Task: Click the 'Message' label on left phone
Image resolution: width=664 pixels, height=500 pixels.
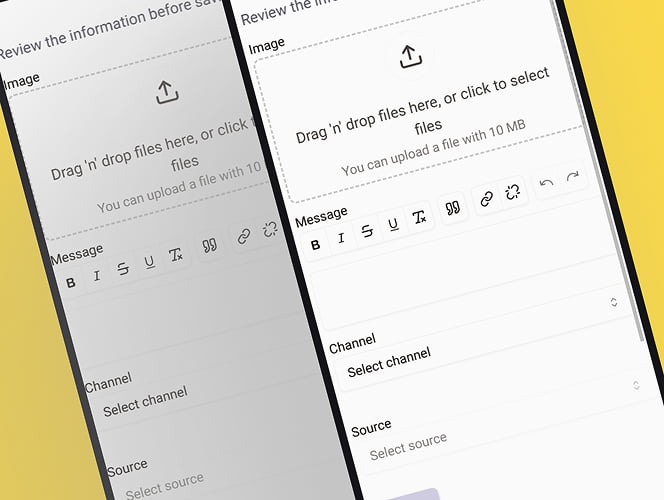Action: 77,254
